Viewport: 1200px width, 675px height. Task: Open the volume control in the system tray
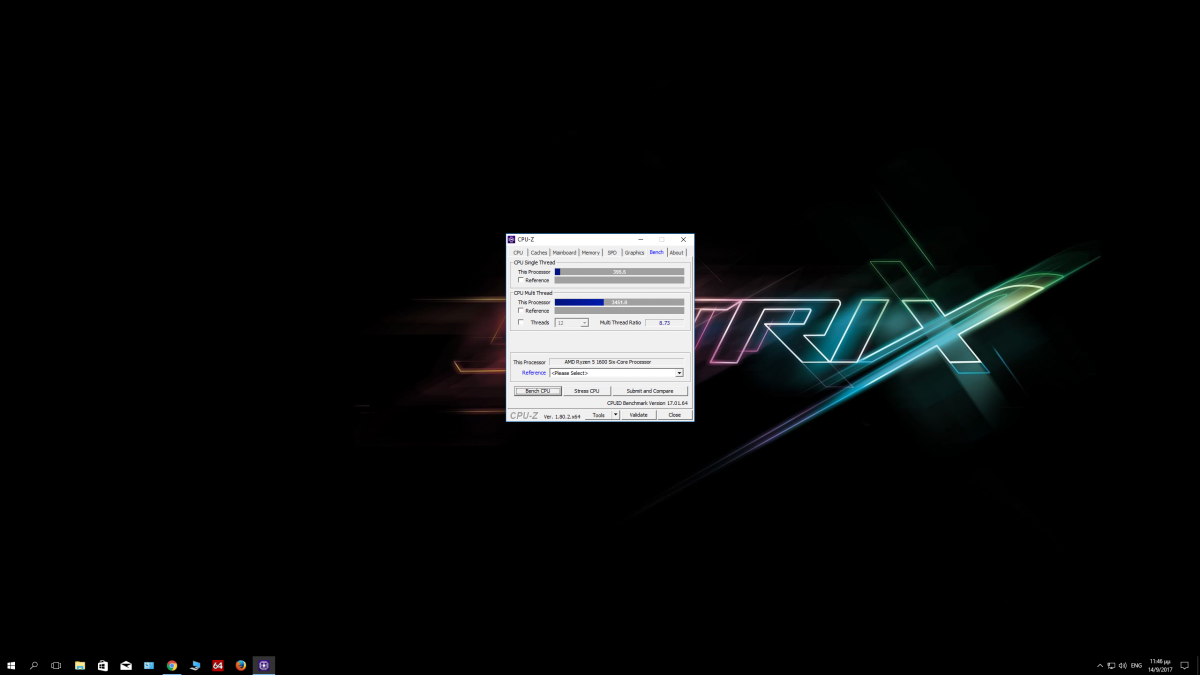1123,665
